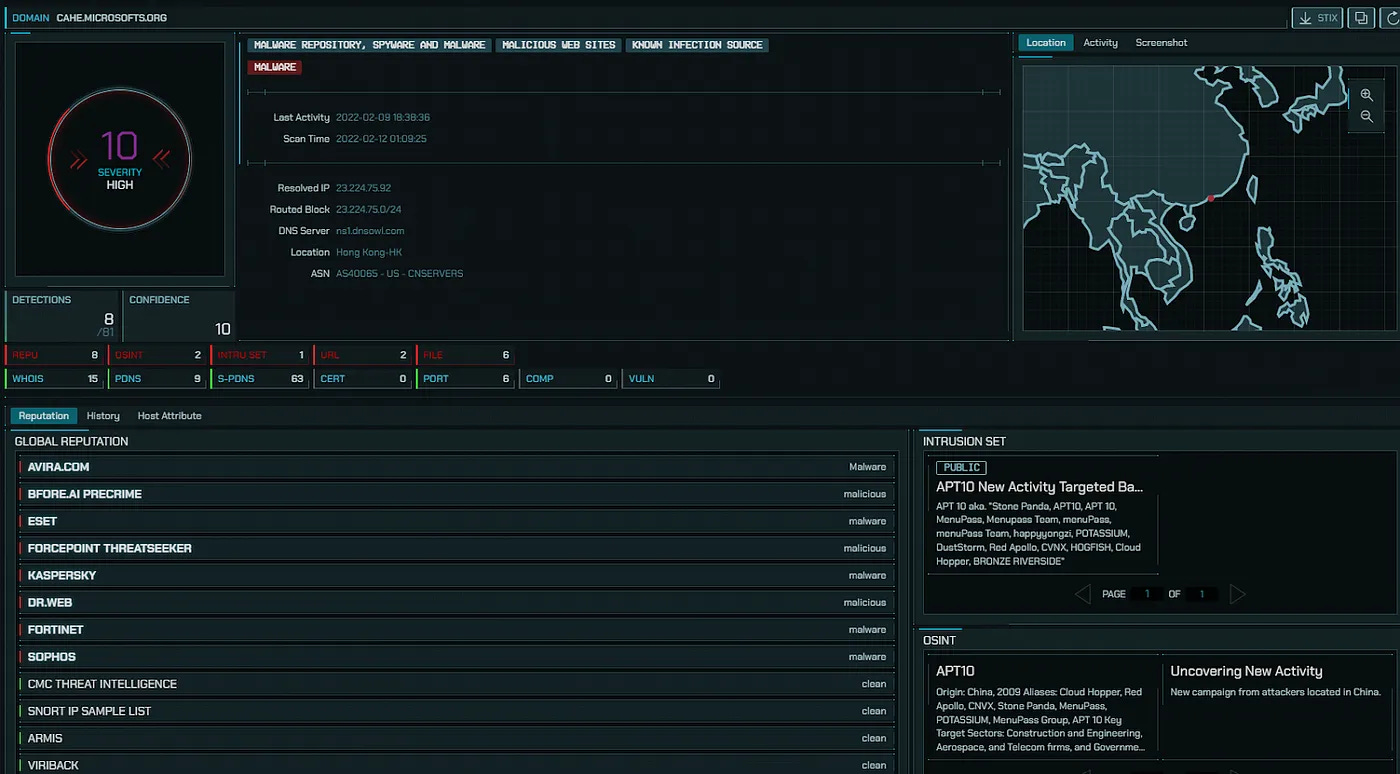This screenshot has height=774, width=1400.
Task: Click the URL 2 counter
Action: (362, 355)
